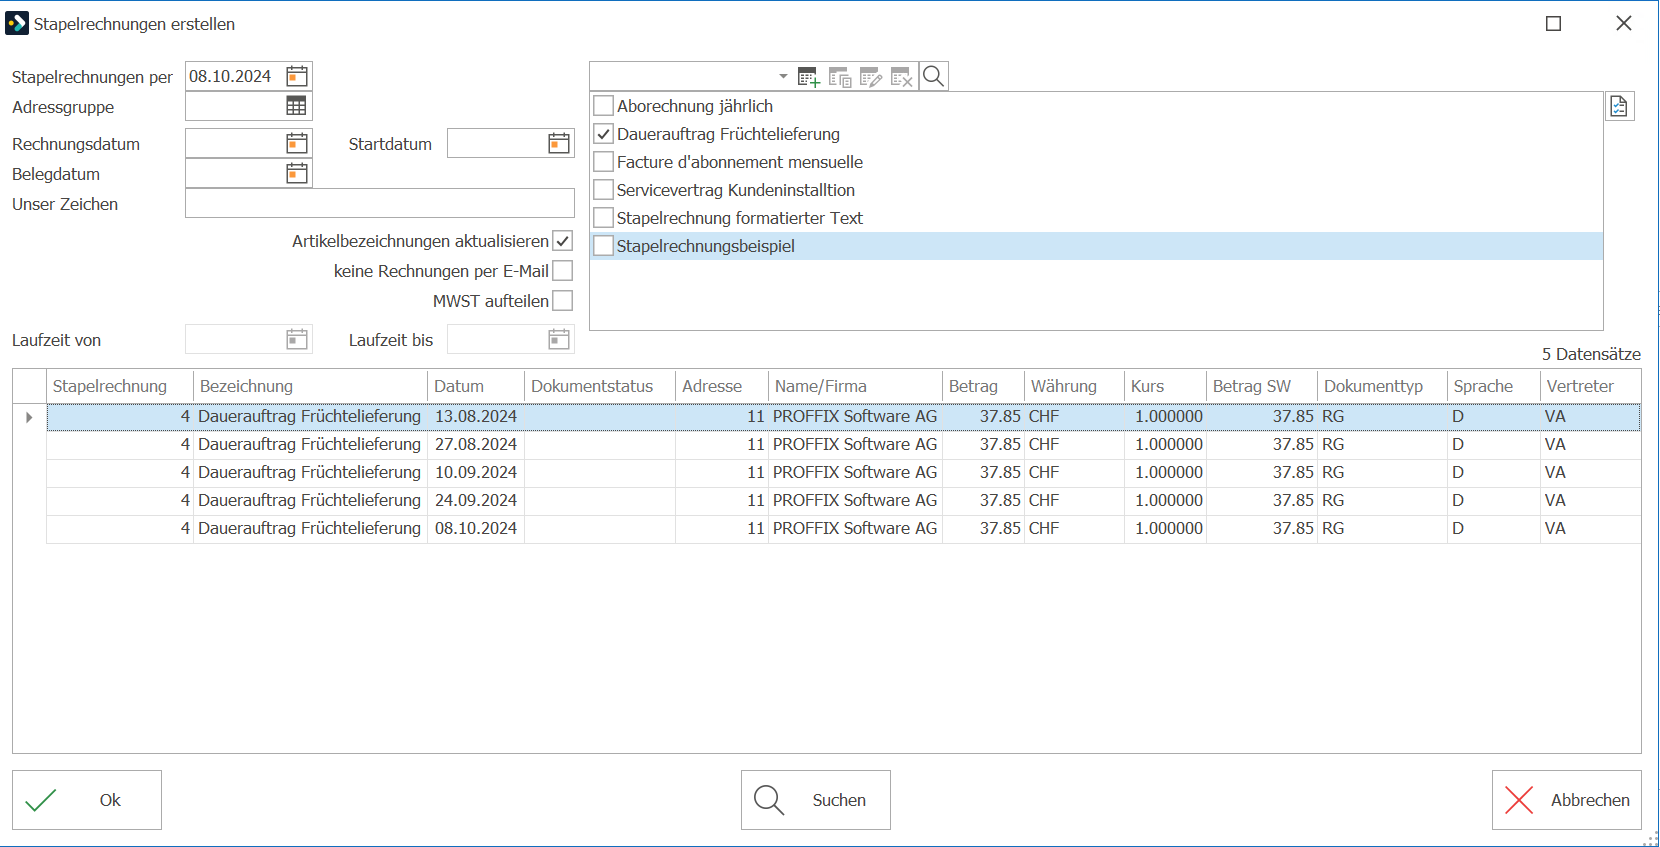Open the Belegdatum calendar picker
The width and height of the screenshot is (1660, 847).
pyautogui.click(x=297, y=173)
